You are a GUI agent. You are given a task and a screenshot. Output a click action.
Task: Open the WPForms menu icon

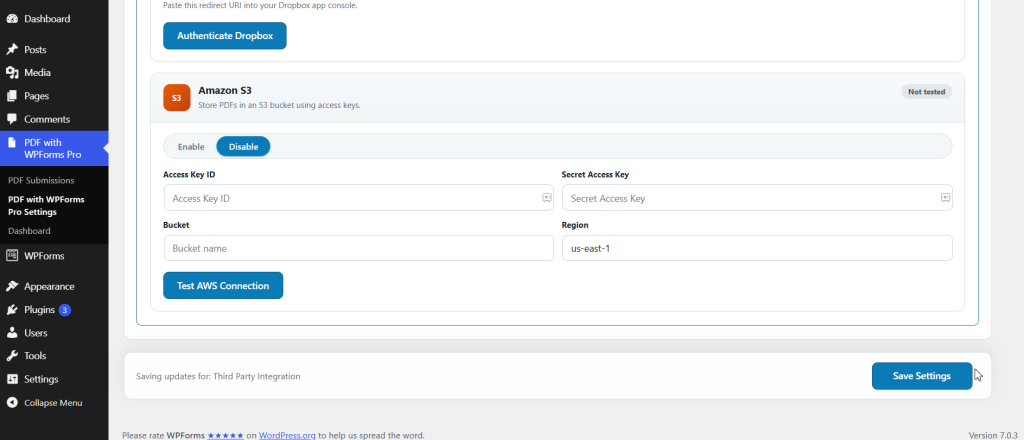point(12,256)
